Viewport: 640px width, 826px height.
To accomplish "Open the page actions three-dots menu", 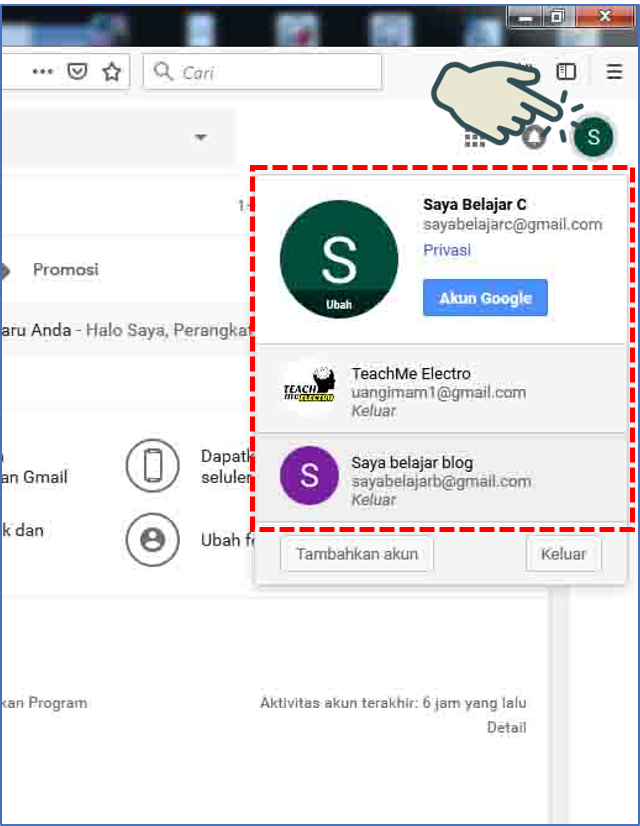I will click(43, 71).
